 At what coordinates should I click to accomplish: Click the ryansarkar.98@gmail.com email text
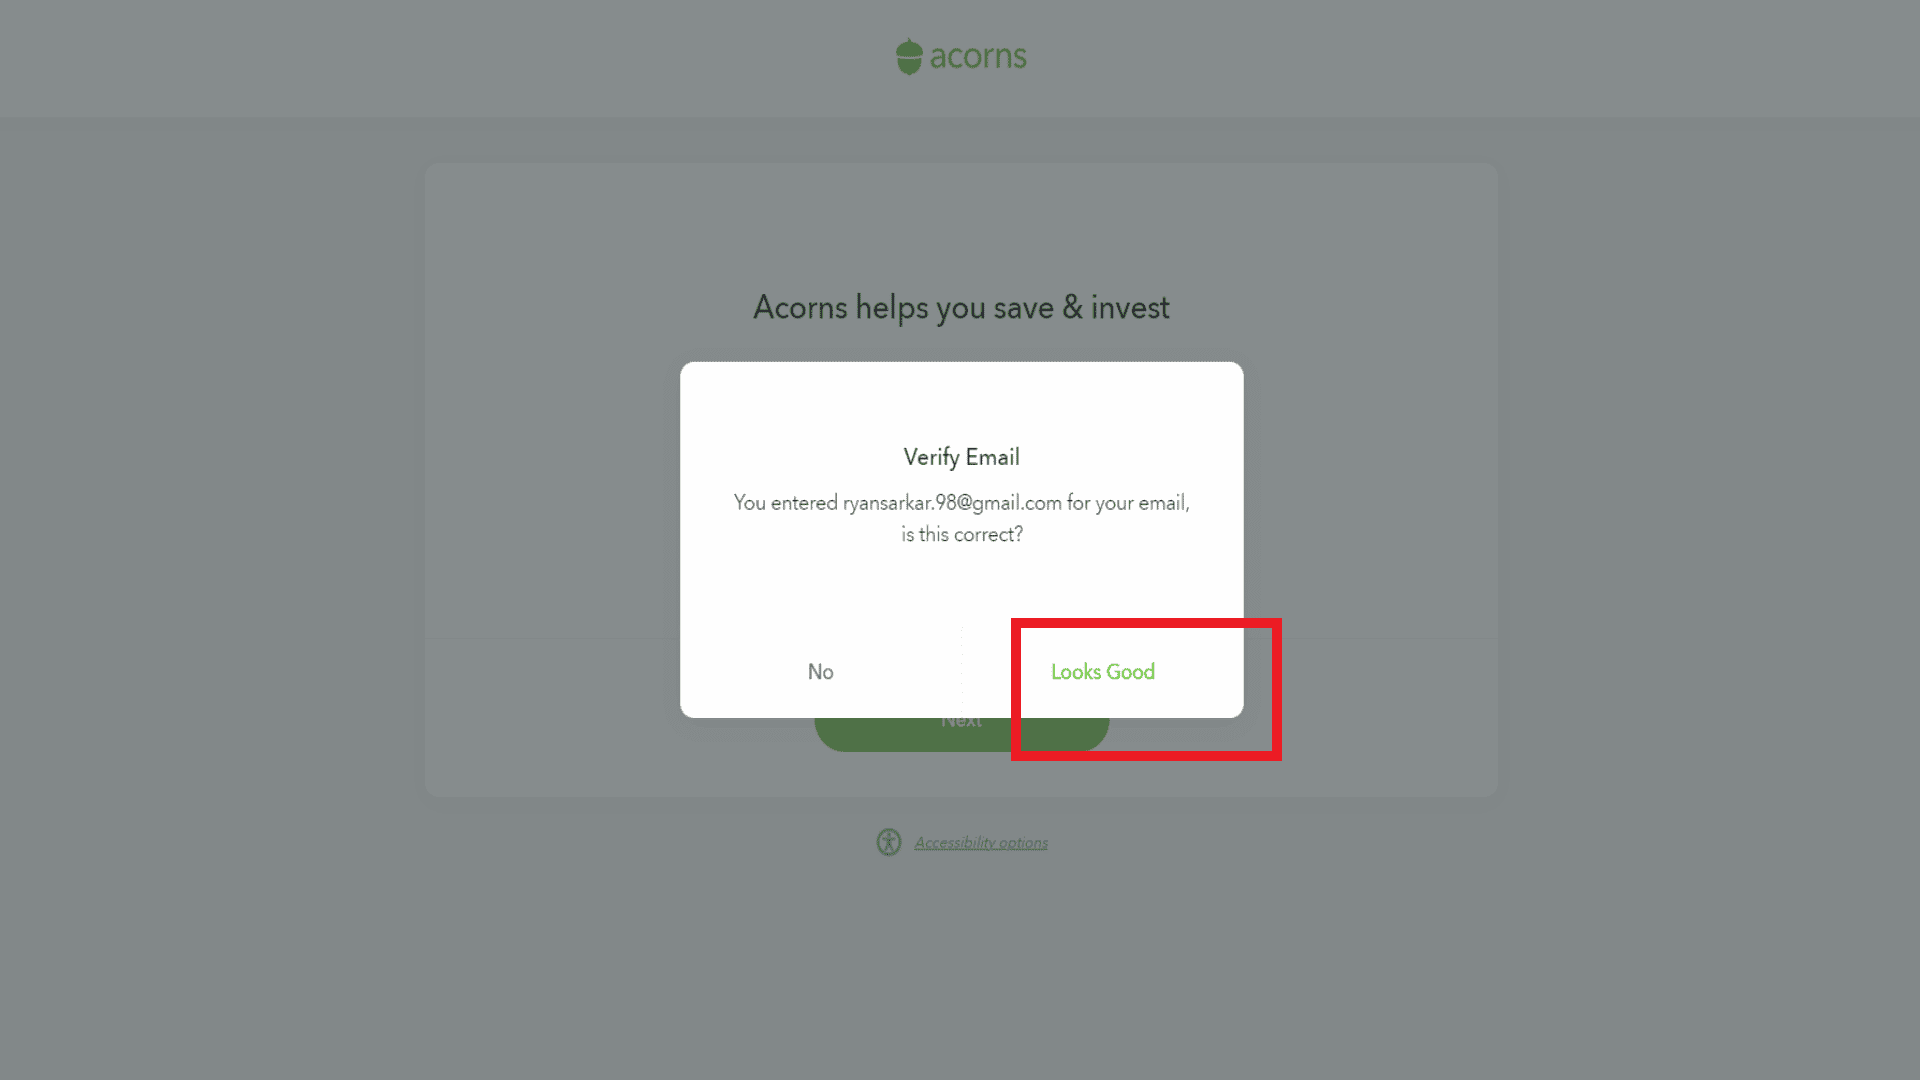951,503
